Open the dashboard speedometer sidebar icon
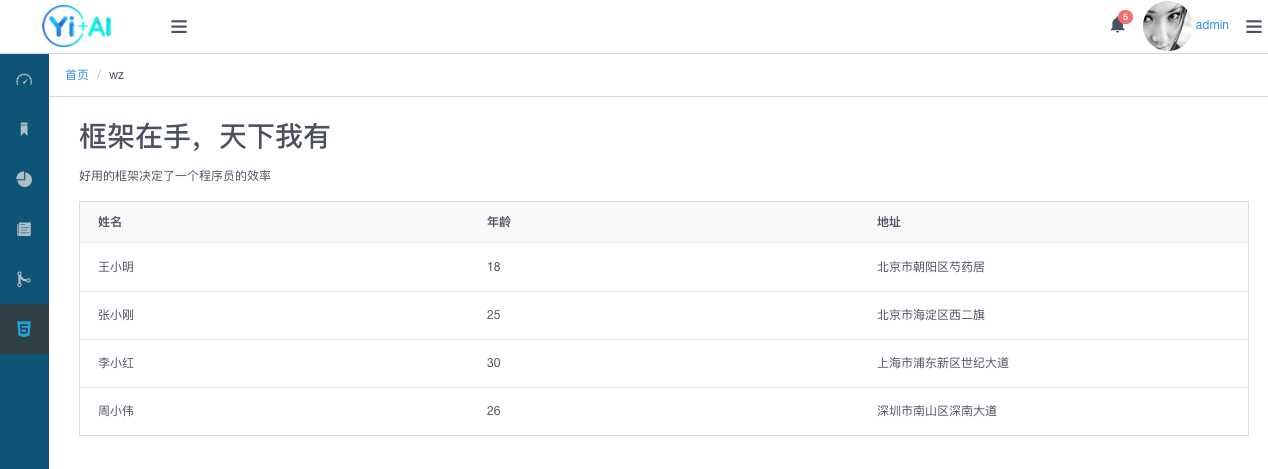Image resolution: width=1268 pixels, height=469 pixels. 24,79
